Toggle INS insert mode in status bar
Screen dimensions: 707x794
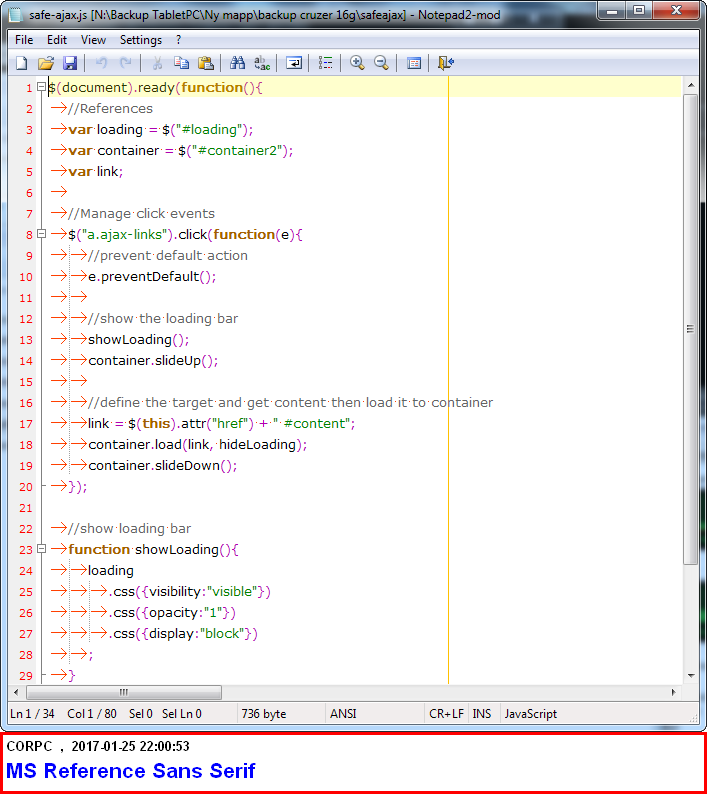point(482,714)
